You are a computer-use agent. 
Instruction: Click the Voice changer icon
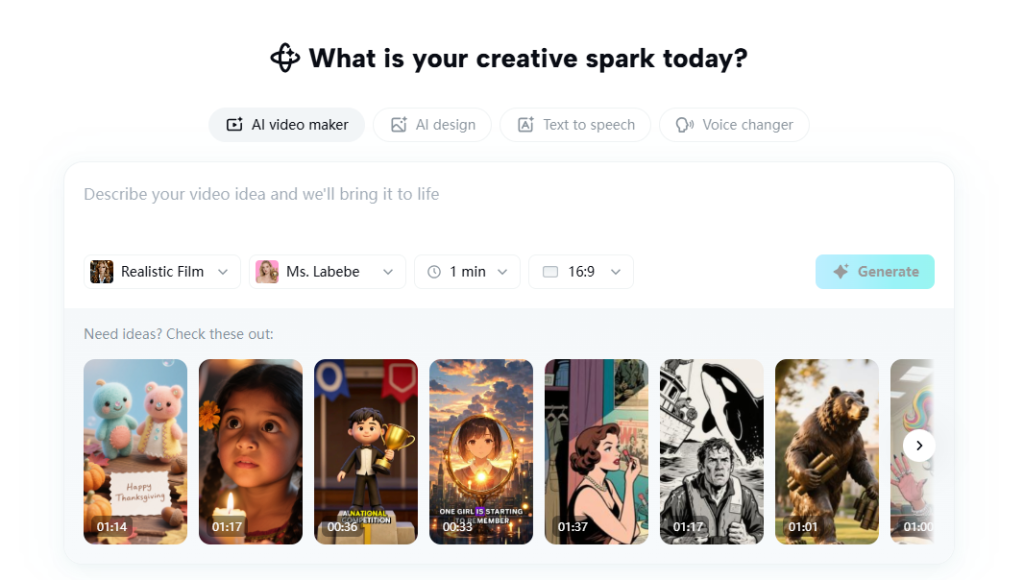685,125
